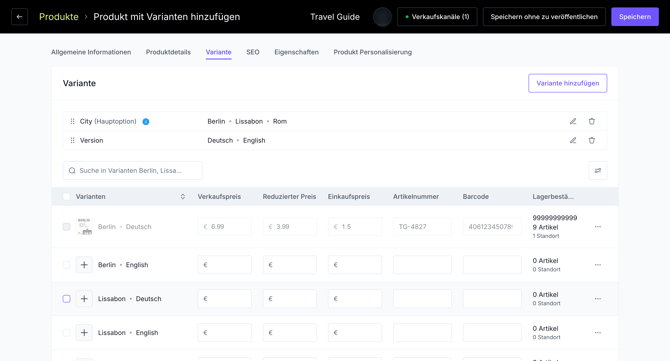Screen dimensions: 670x361
Task: Click "0 Artikel" in Berlin English row
Action: pos(545,261)
